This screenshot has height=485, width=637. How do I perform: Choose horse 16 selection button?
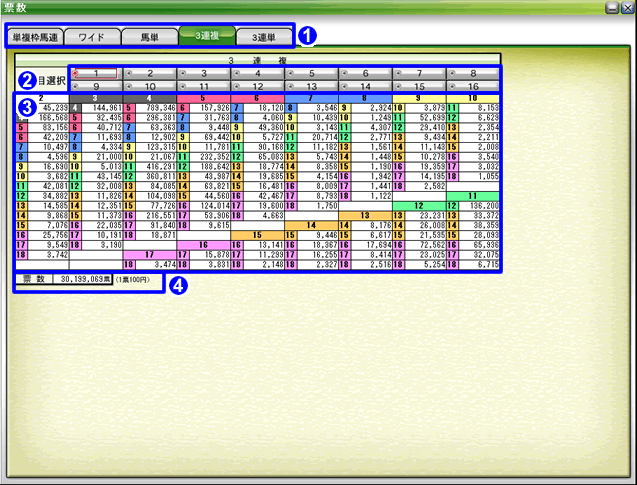click(x=473, y=86)
